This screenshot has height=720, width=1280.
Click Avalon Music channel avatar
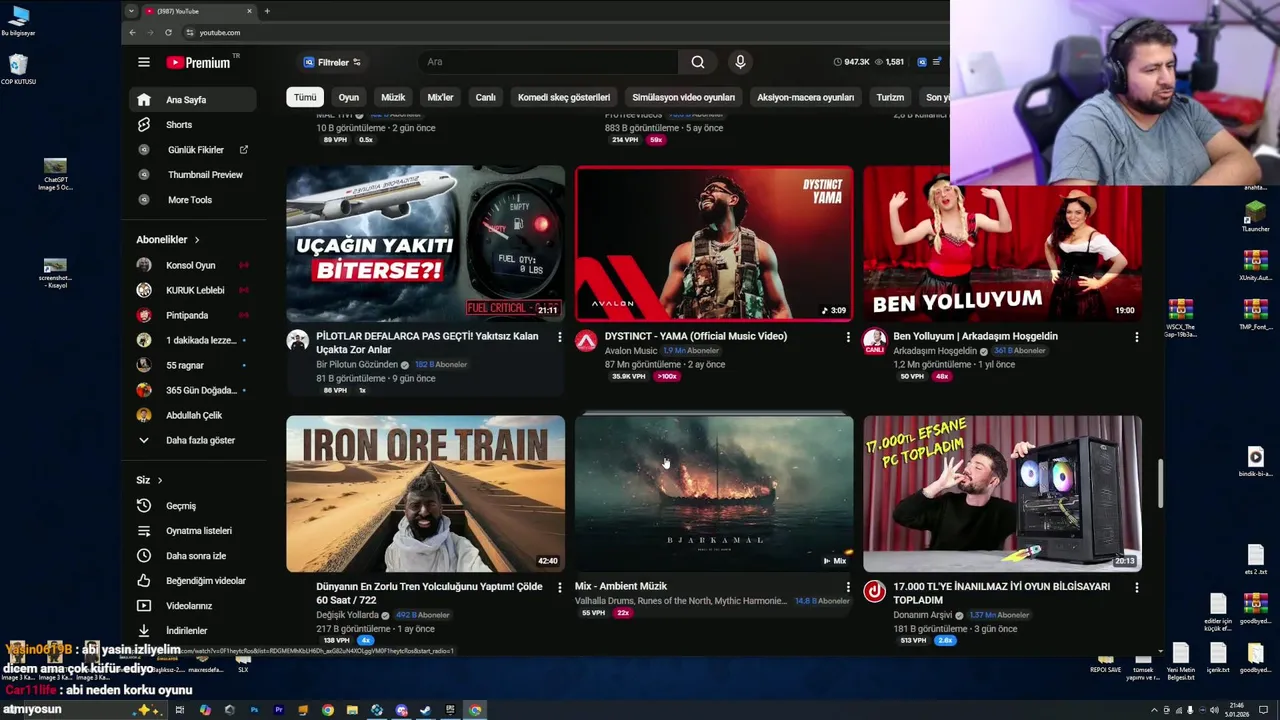point(586,341)
